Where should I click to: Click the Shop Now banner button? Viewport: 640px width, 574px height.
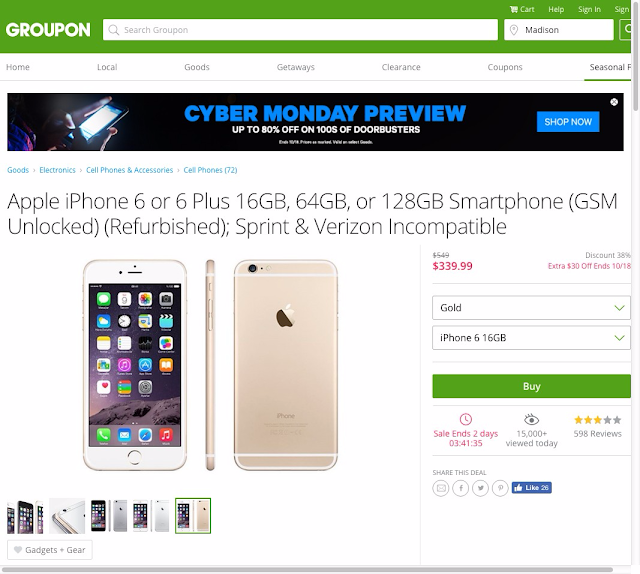pos(568,122)
